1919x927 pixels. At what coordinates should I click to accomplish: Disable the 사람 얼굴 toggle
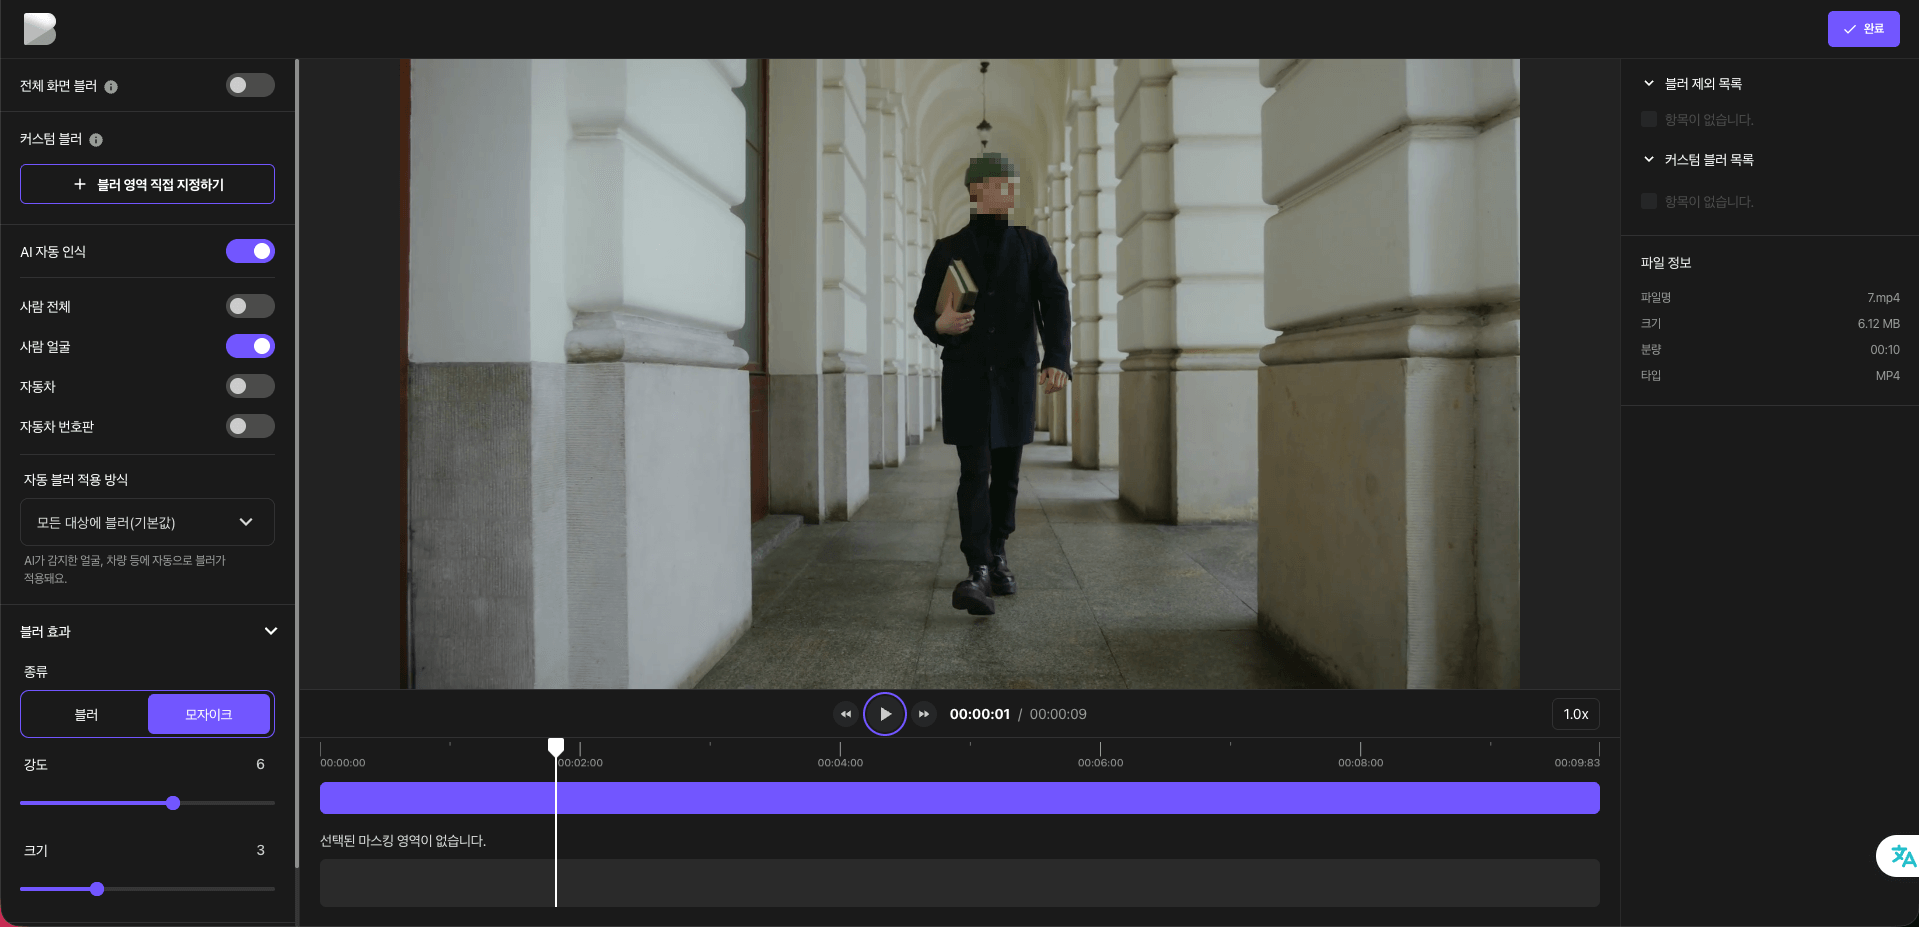pos(250,346)
